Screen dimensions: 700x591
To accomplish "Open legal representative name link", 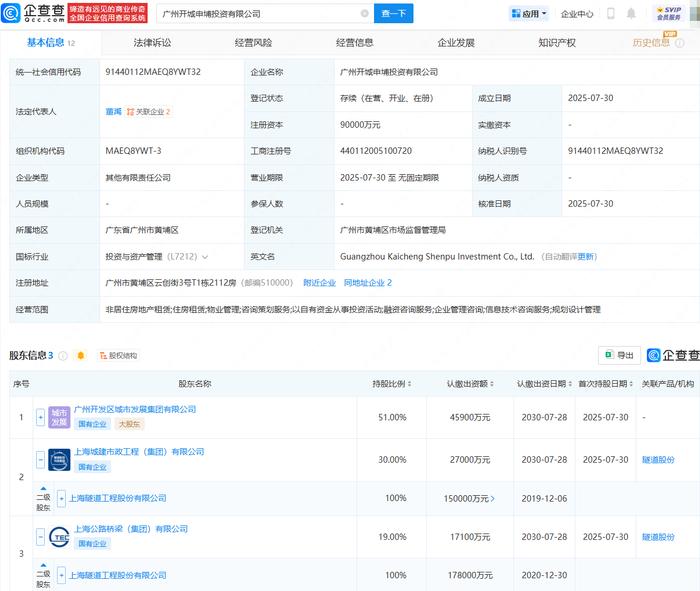I will point(113,112).
